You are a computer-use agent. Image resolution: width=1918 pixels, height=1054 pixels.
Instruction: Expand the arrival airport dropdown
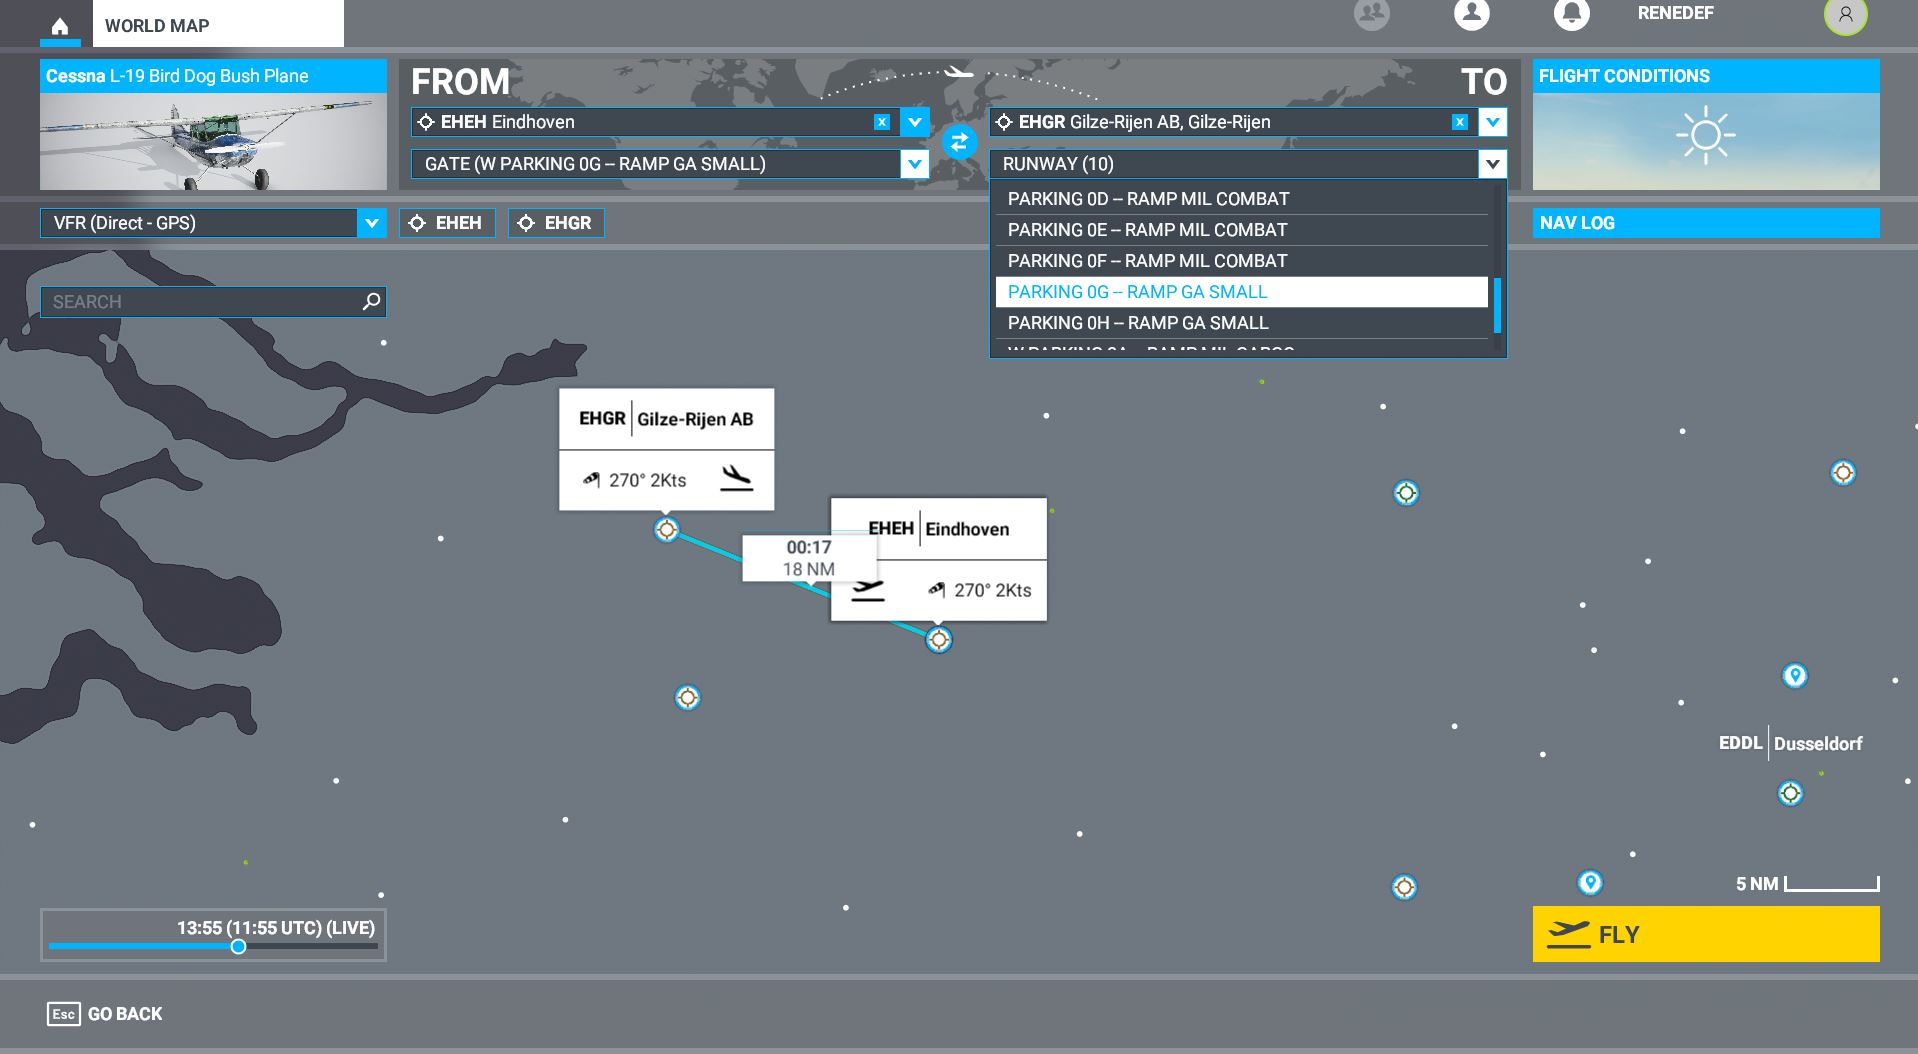(1492, 122)
